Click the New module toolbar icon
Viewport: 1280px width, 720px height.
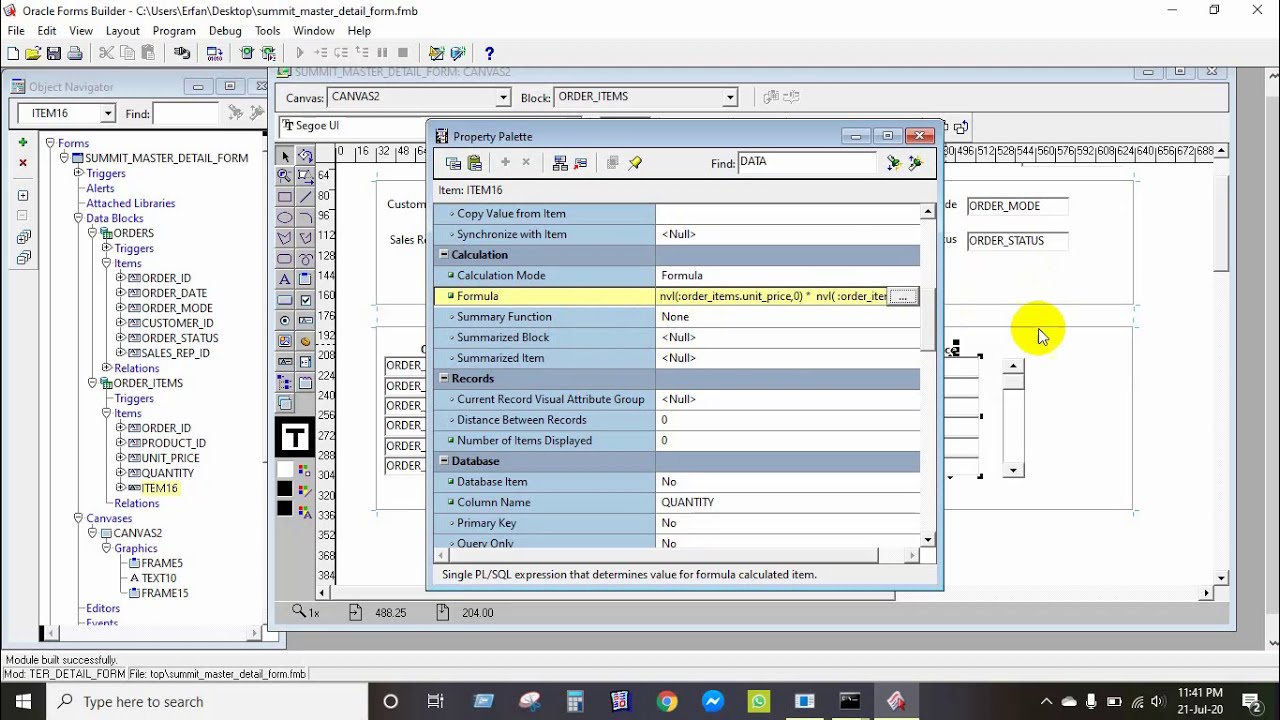click(x=14, y=53)
